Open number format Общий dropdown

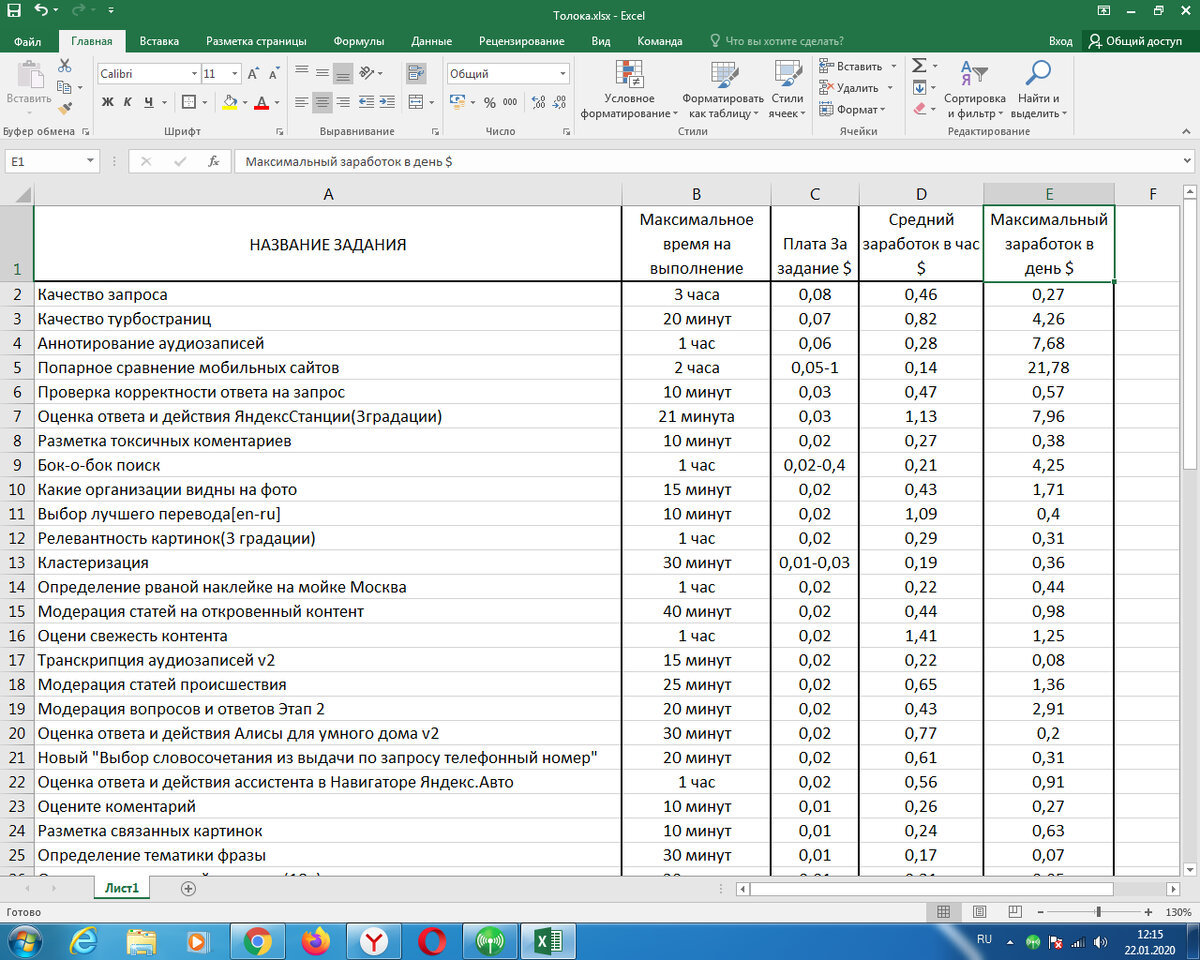pyautogui.click(x=563, y=74)
